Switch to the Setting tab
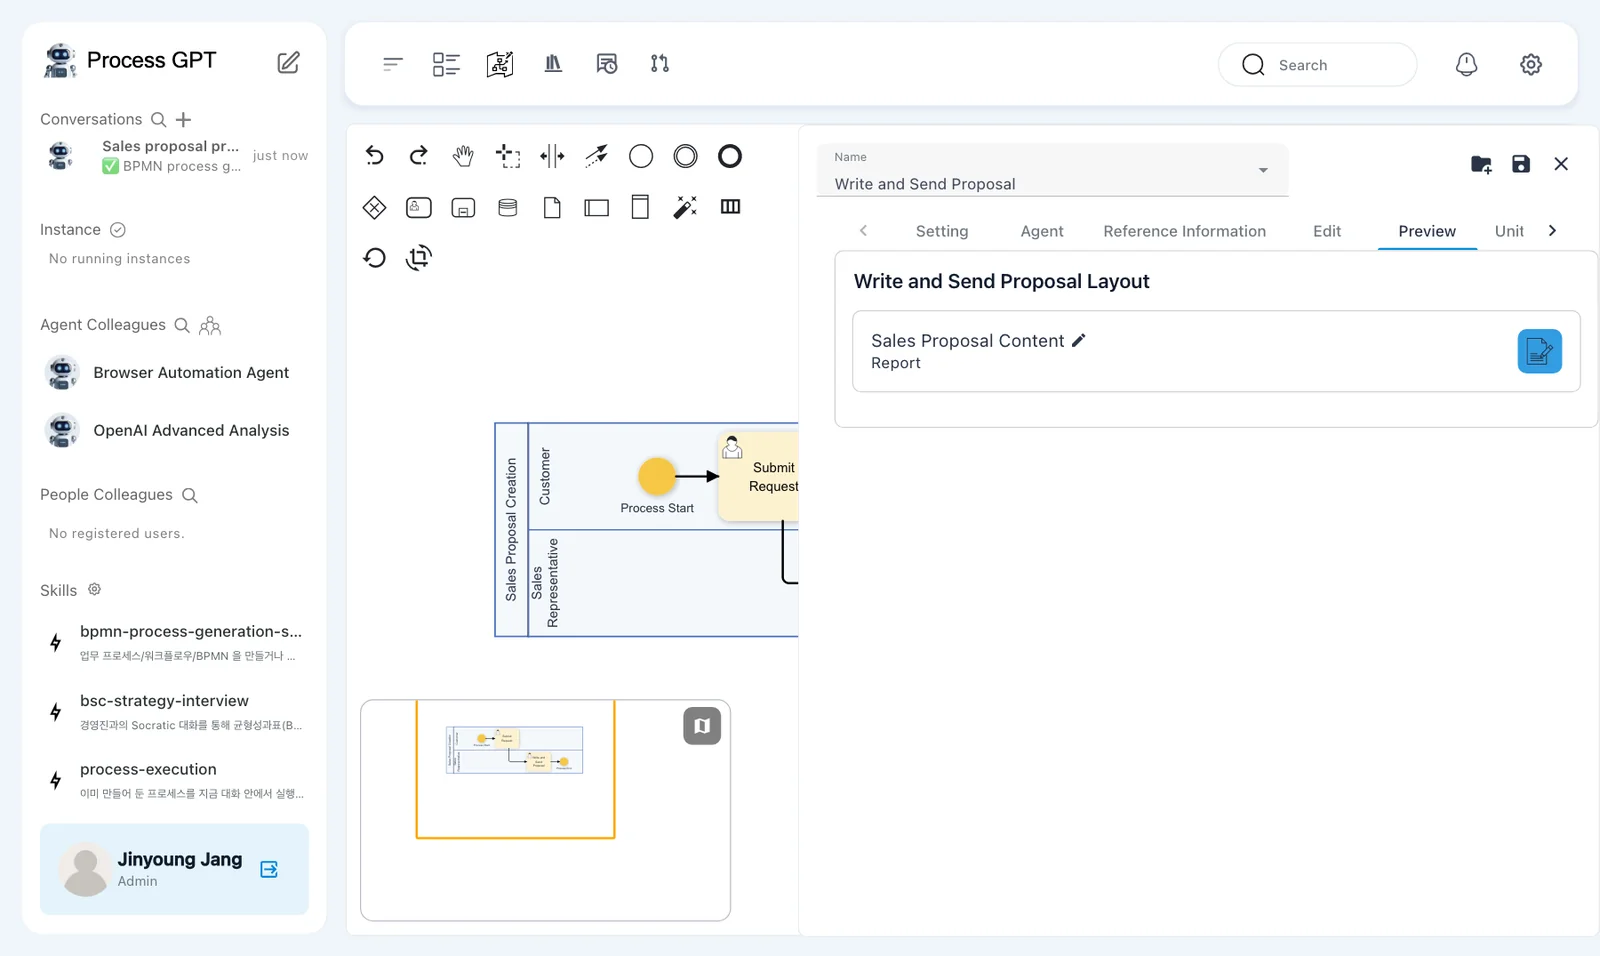 (942, 231)
